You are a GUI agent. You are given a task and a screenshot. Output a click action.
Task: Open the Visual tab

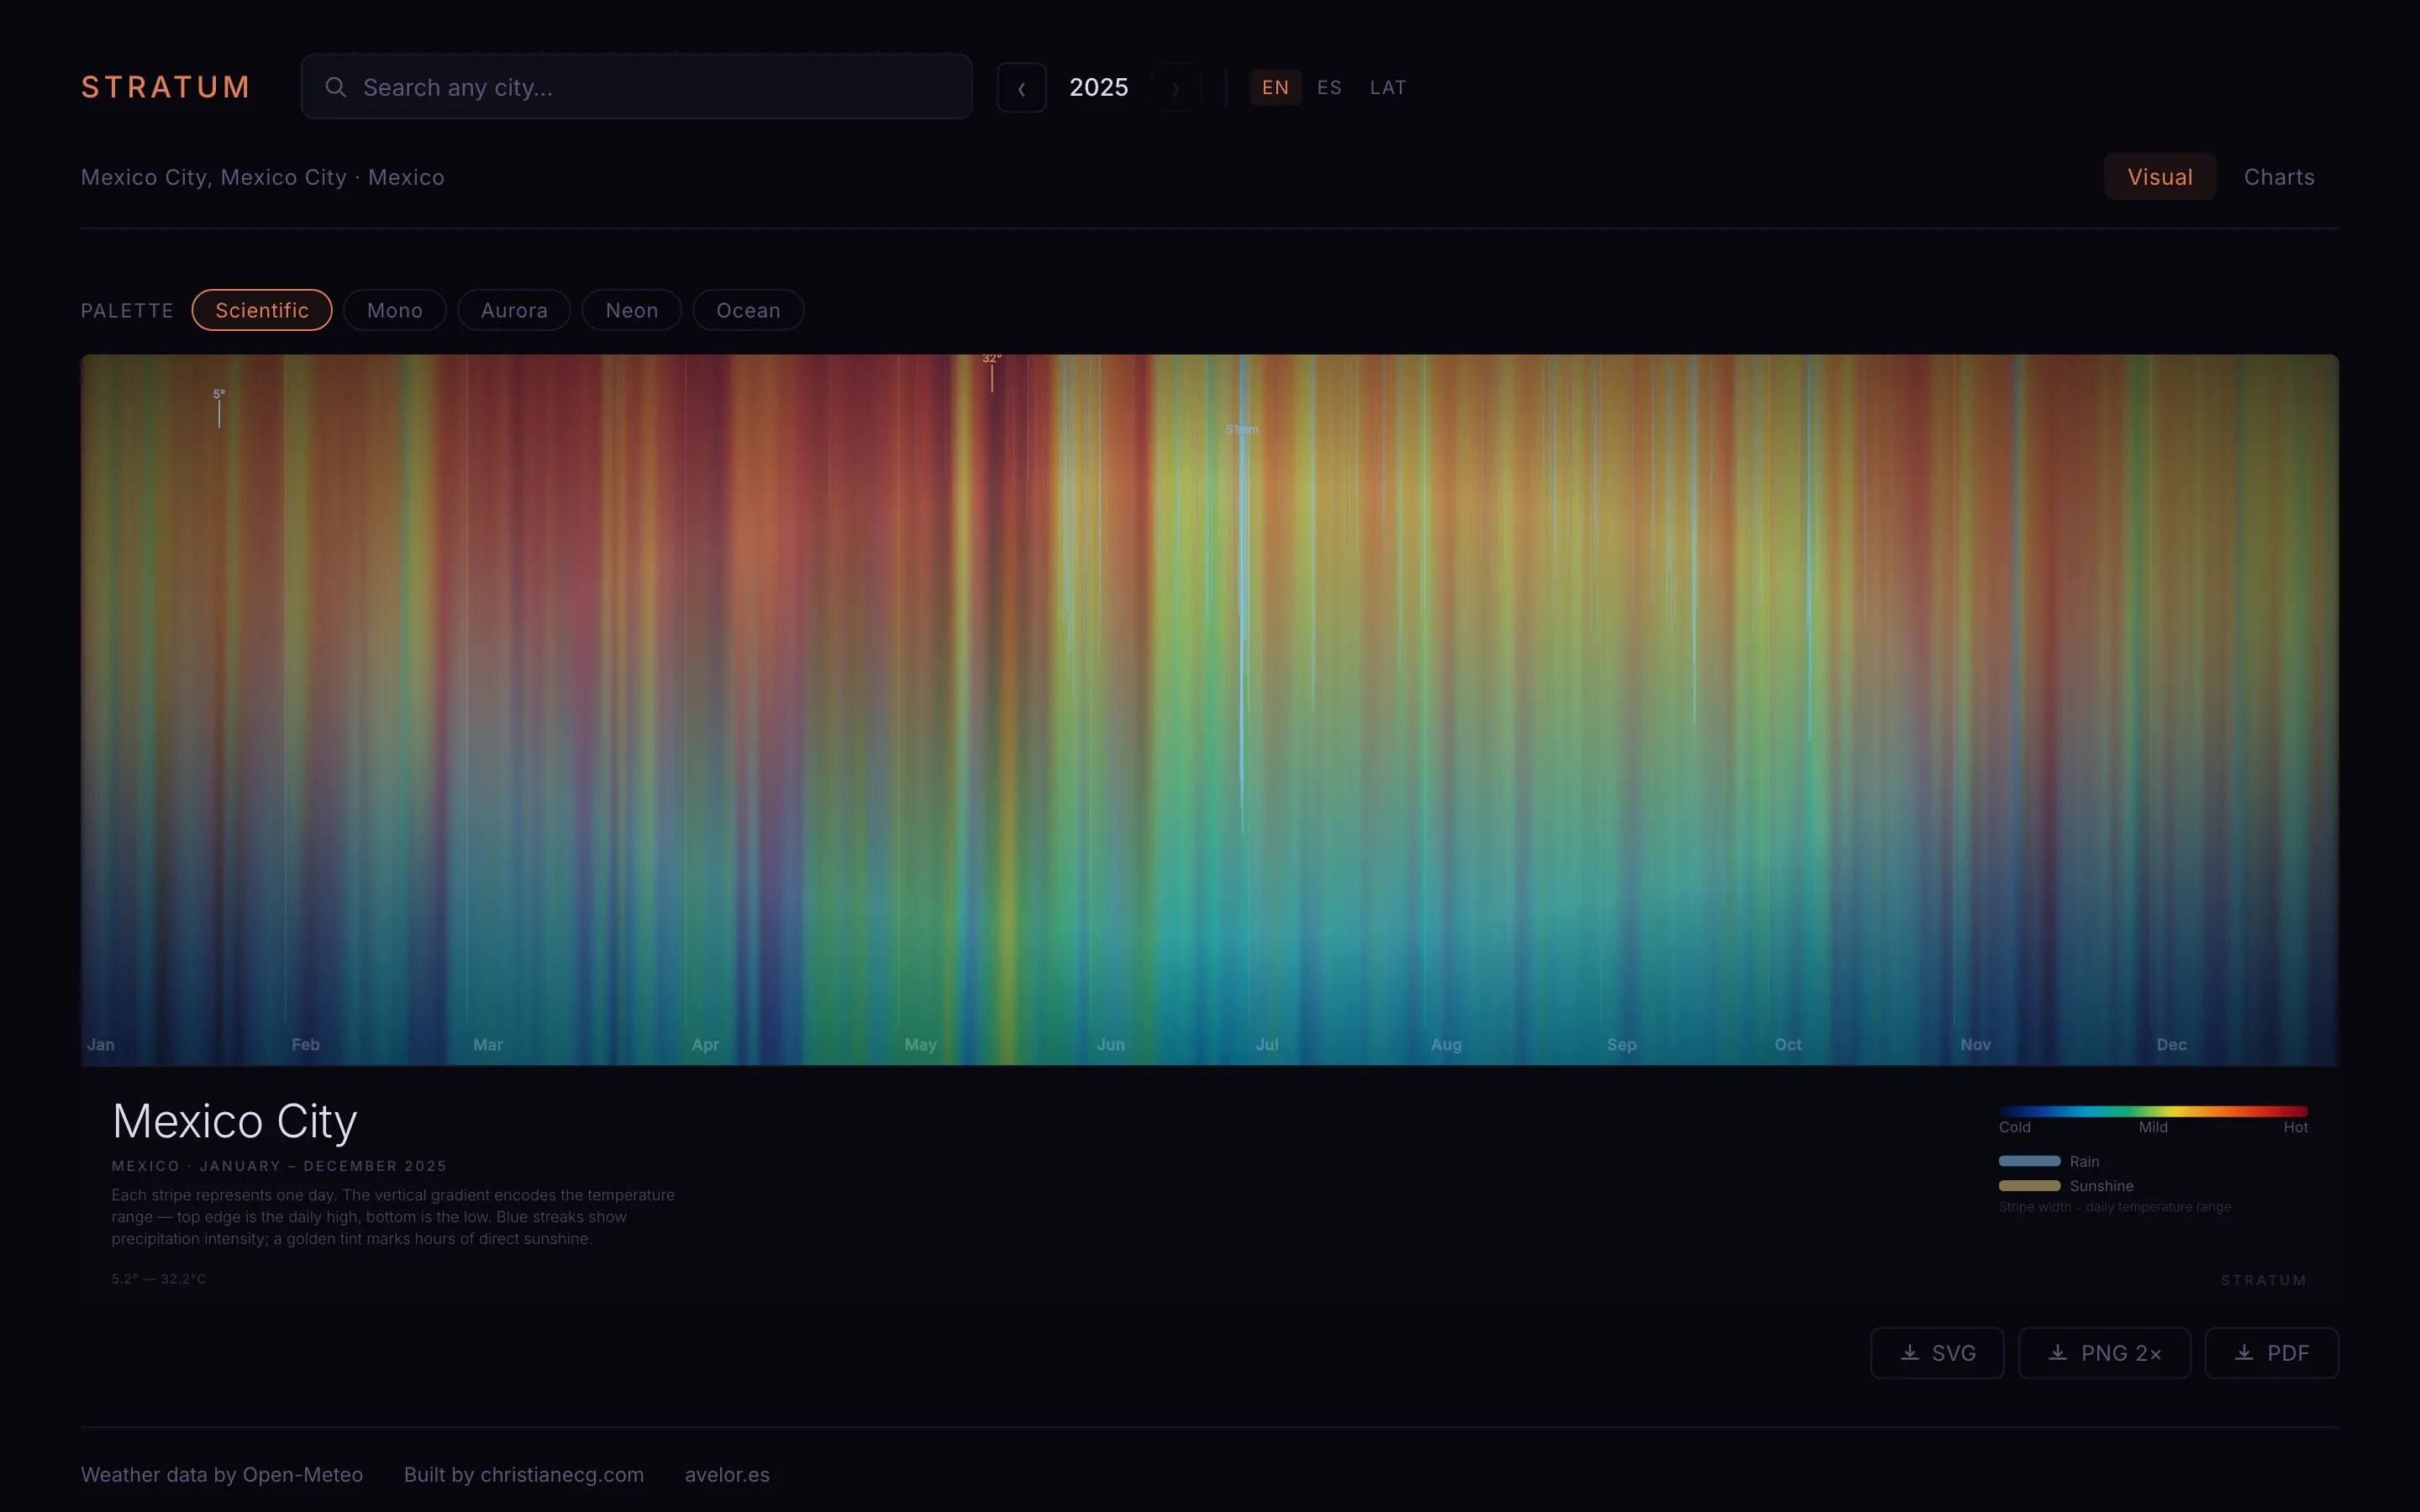(2160, 177)
